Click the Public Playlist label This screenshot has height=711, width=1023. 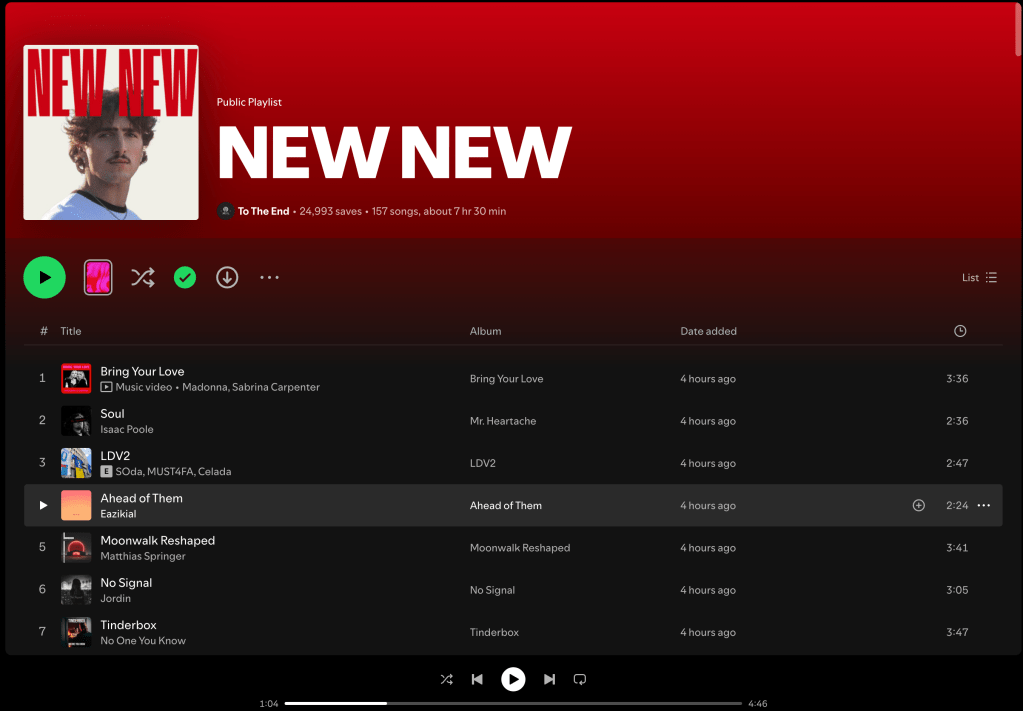(x=249, y=102)
